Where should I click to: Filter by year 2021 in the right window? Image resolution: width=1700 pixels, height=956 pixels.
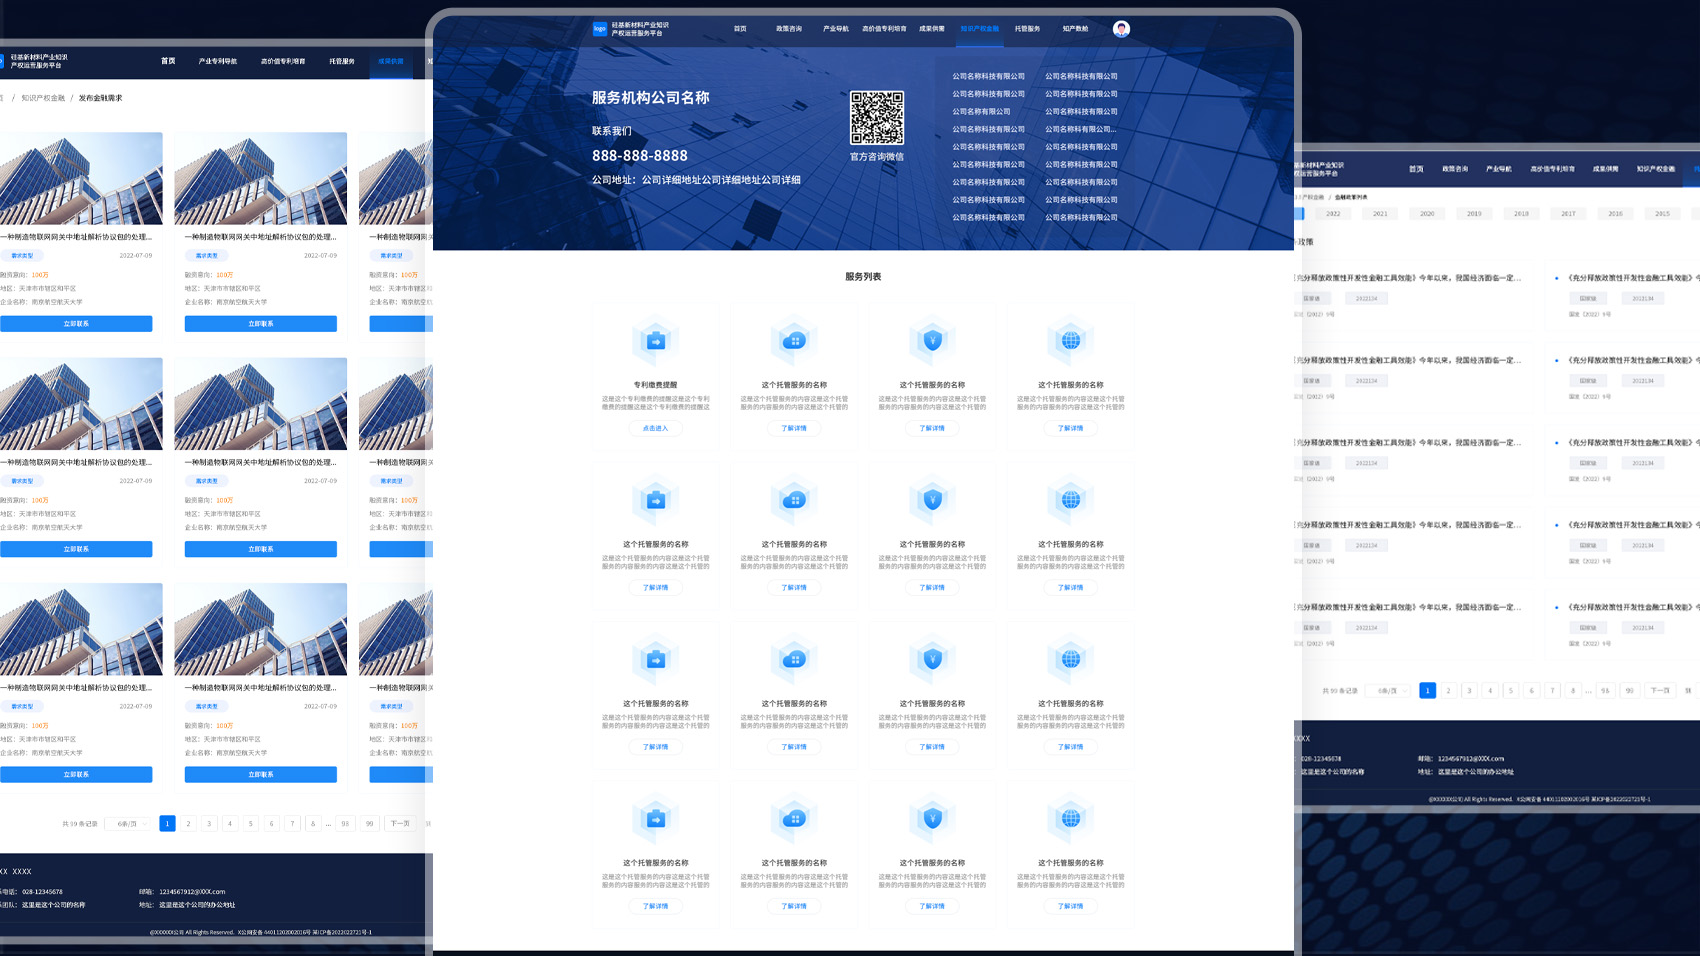click(x=1380, y=214)
